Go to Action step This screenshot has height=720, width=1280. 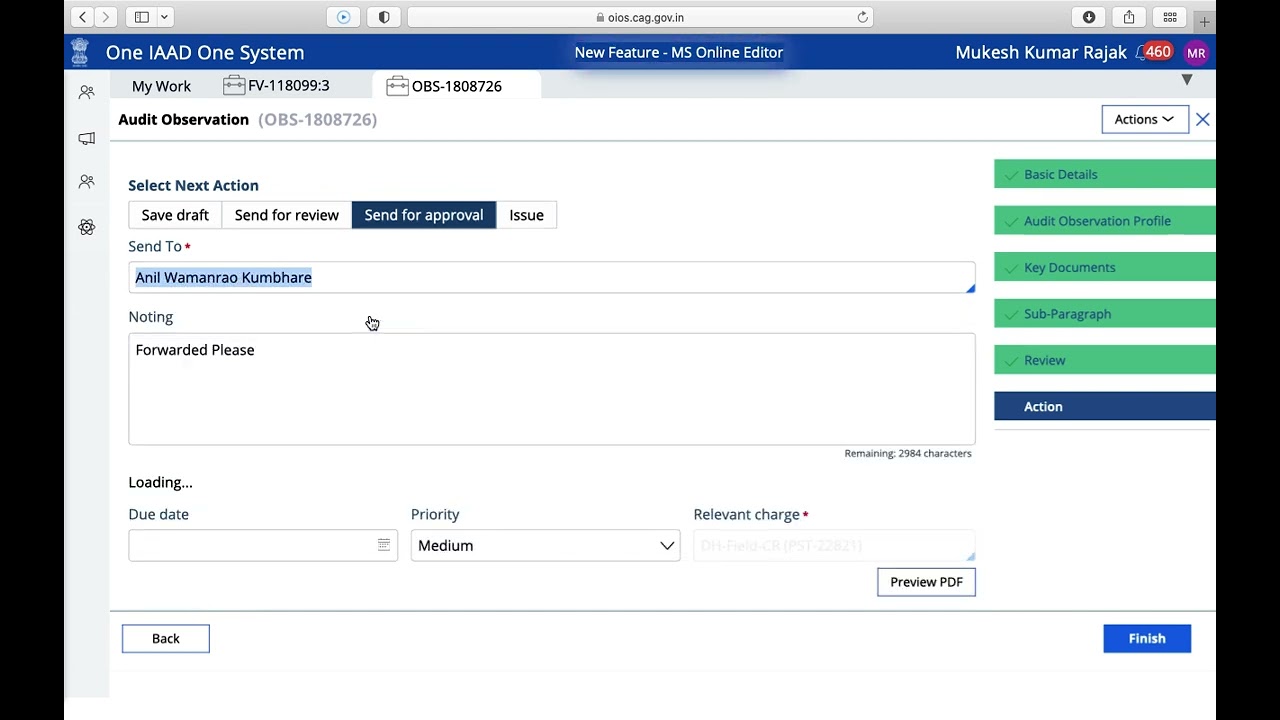1105,406
